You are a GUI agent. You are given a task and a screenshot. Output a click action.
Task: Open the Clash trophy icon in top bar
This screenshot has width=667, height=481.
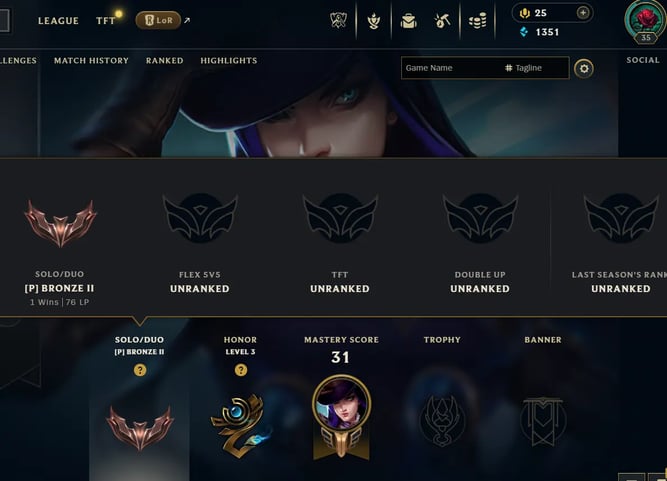339,20
